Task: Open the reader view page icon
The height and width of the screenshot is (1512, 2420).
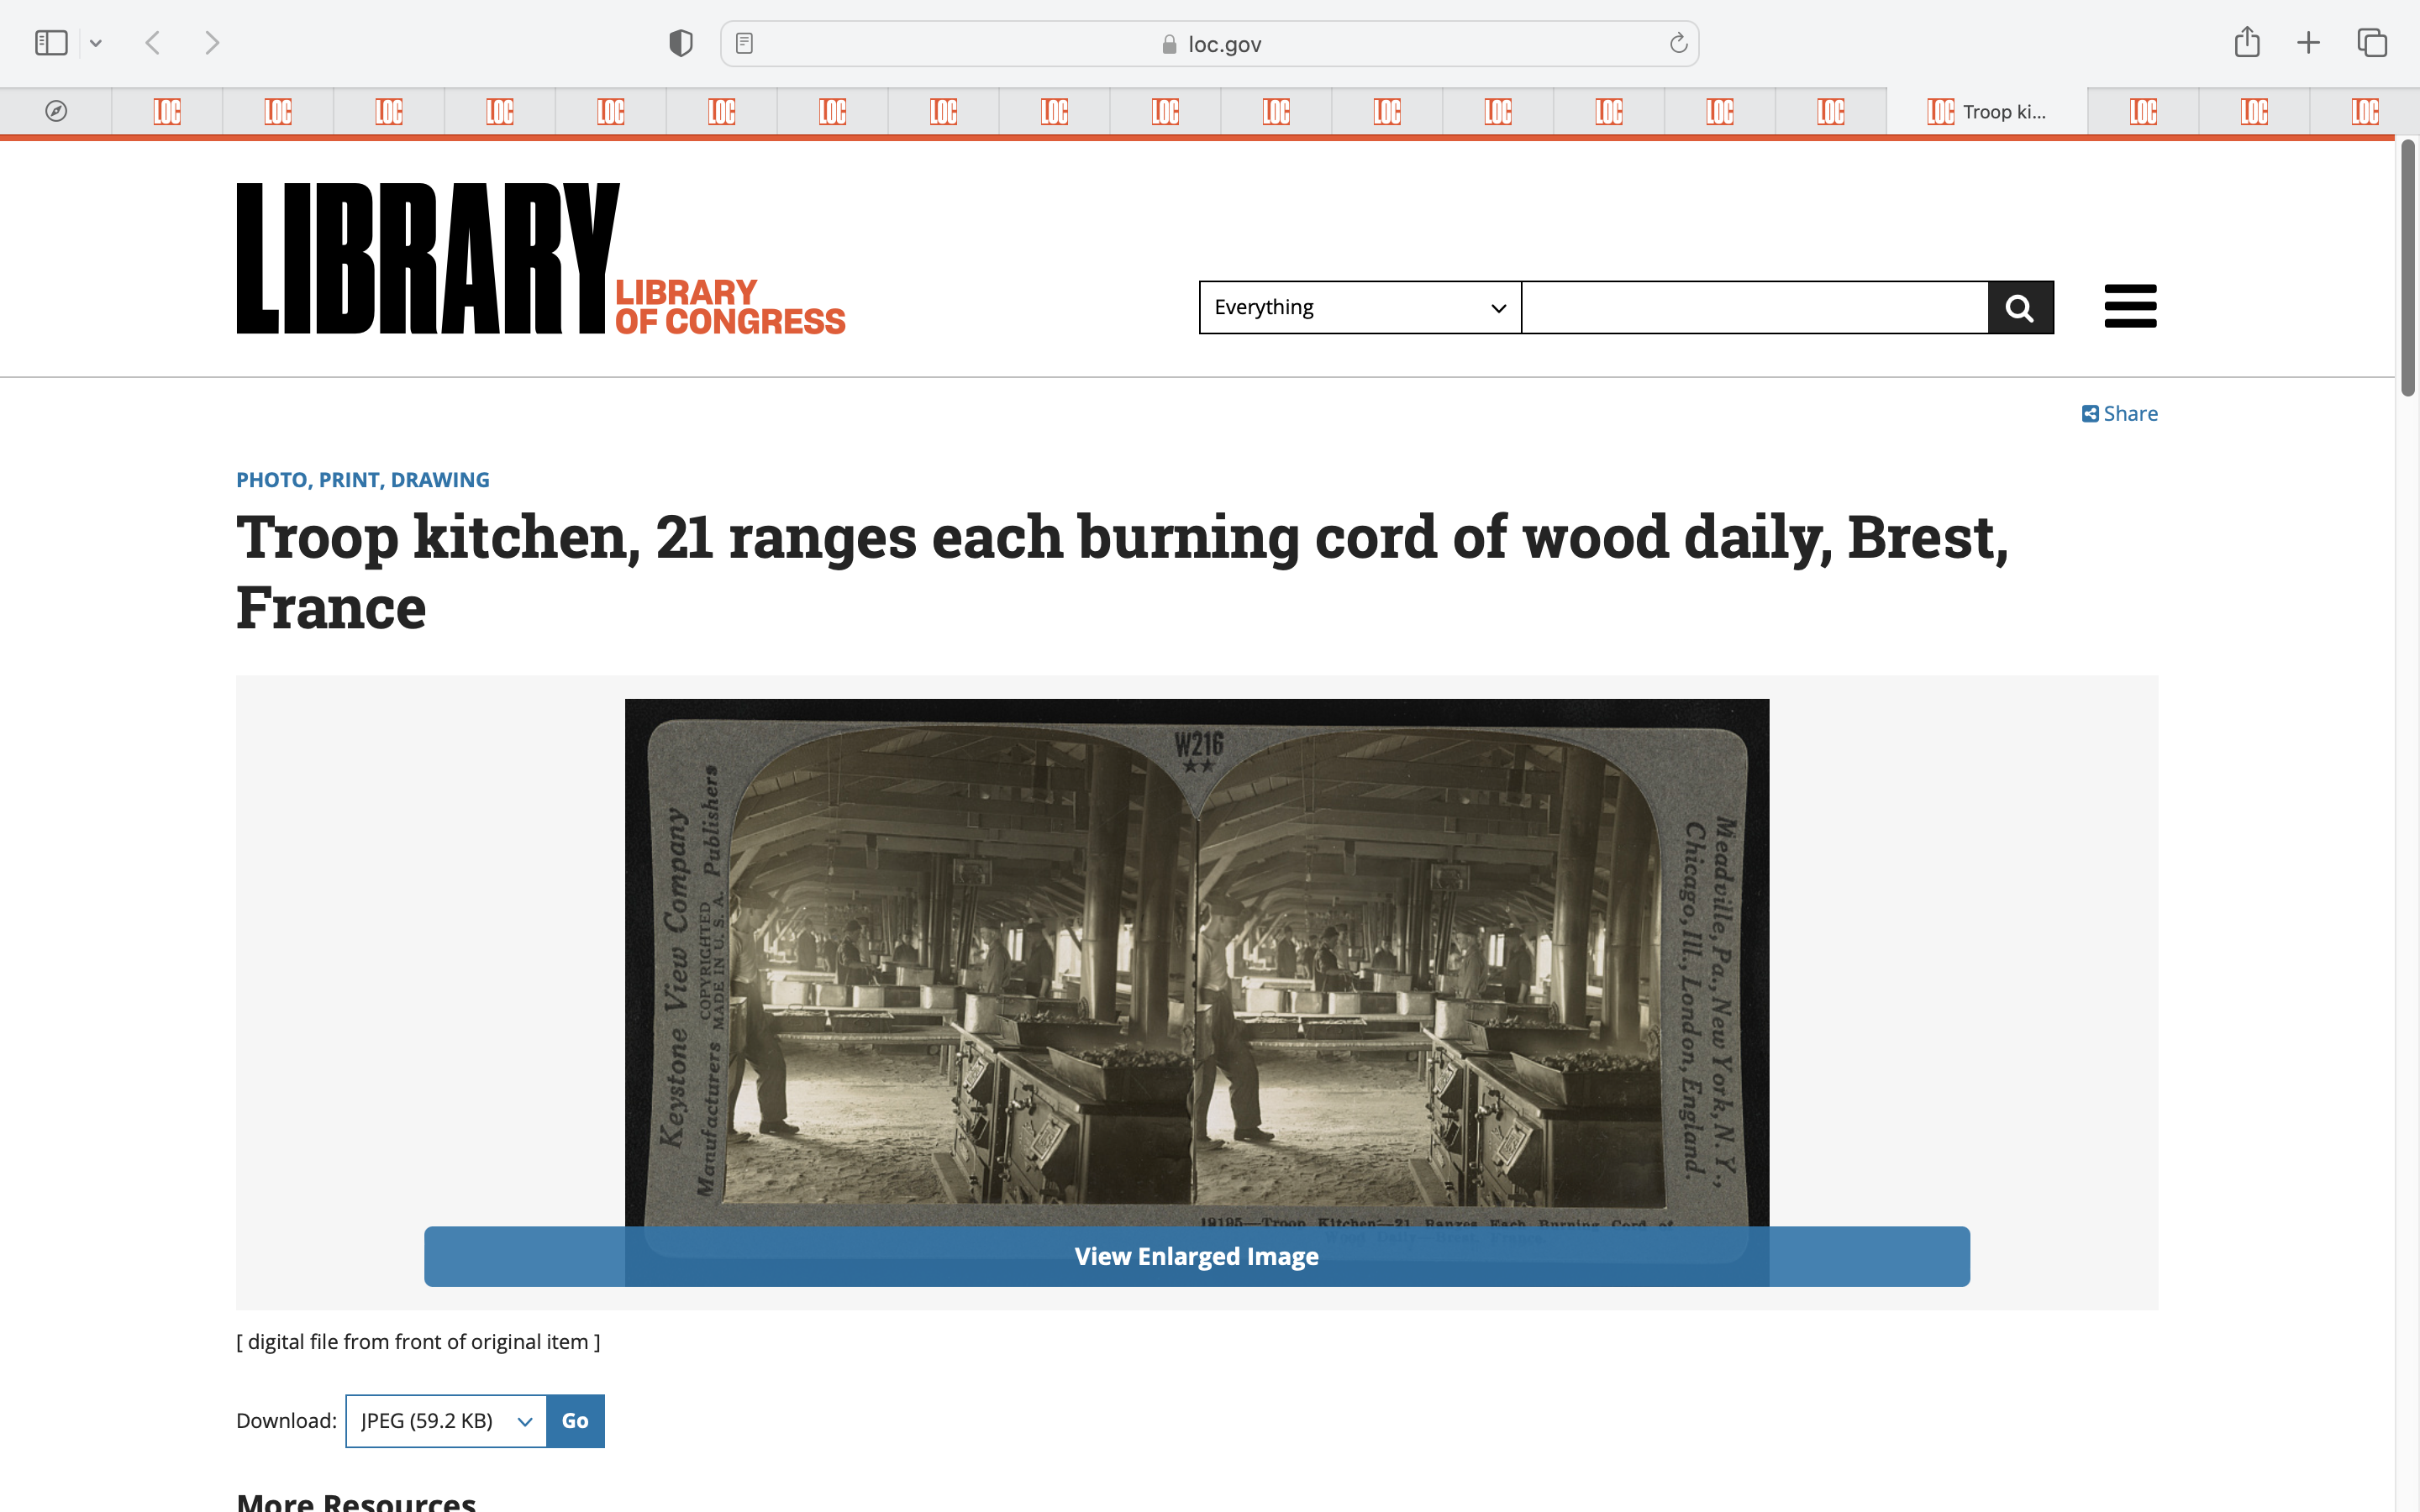Action: point(744,43)
